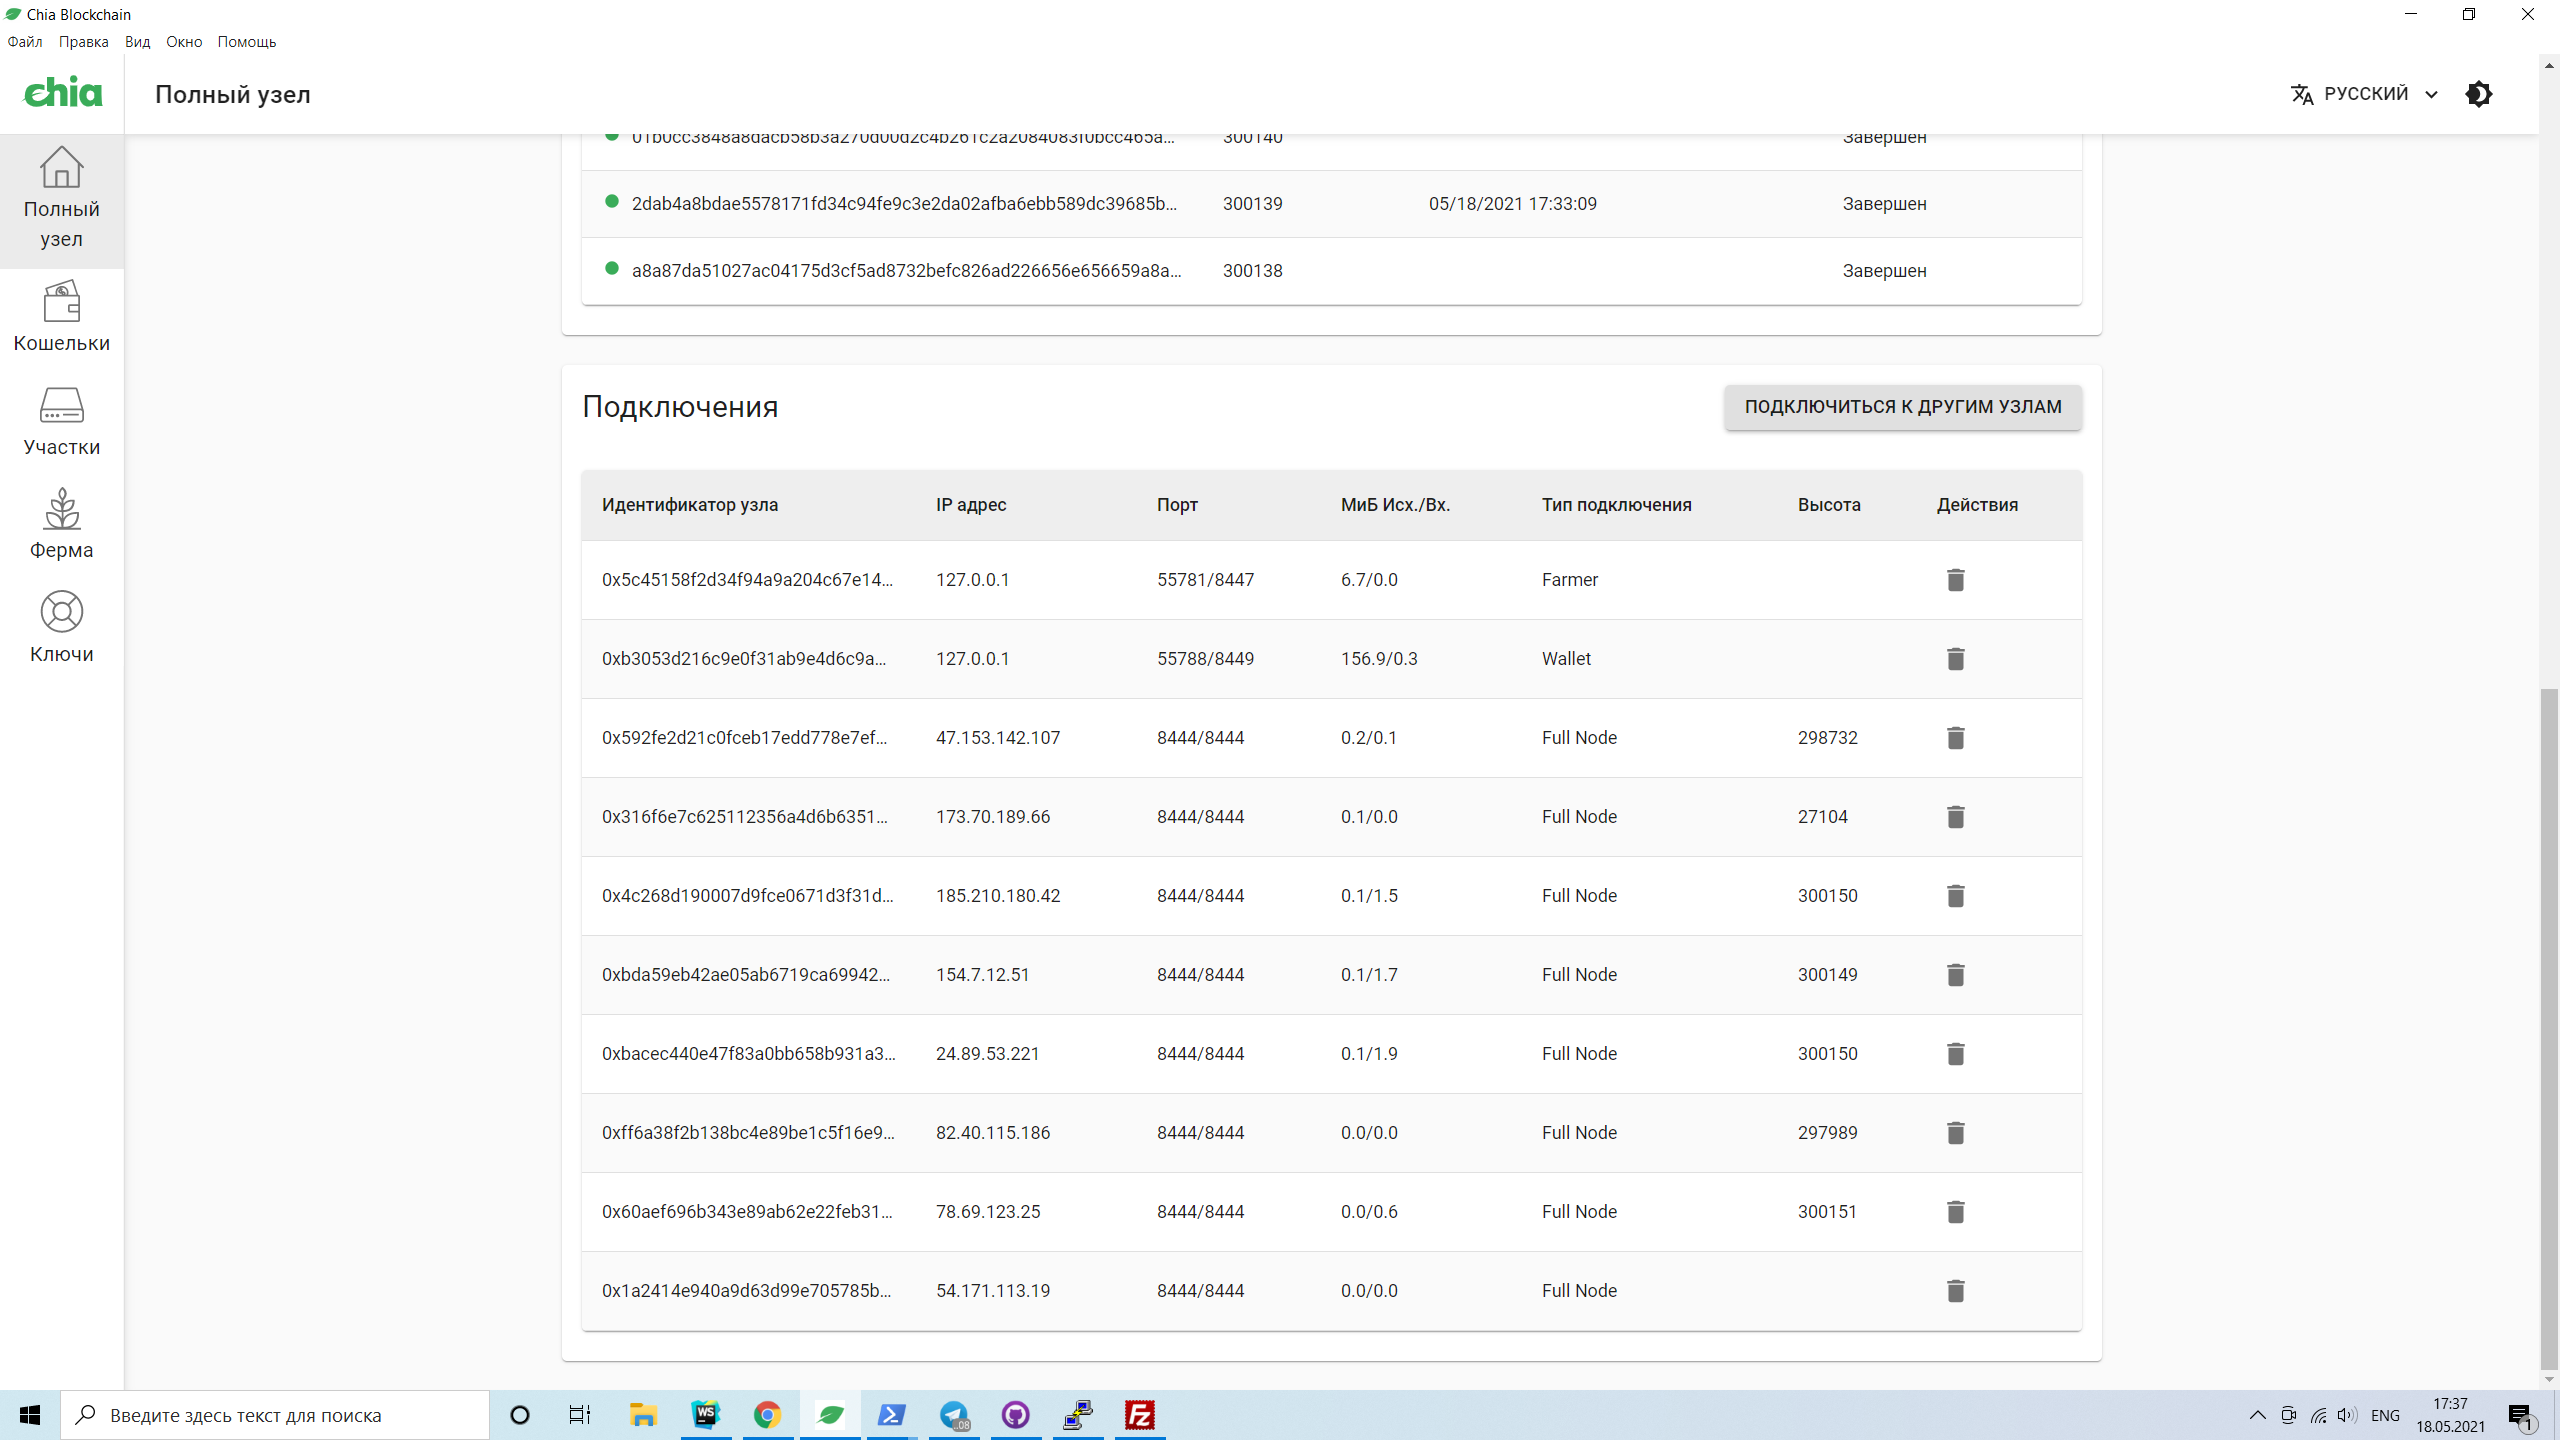Open Telegram from the taskbar
This screenshot has width=2560, height=1440.
(954, 1415)
